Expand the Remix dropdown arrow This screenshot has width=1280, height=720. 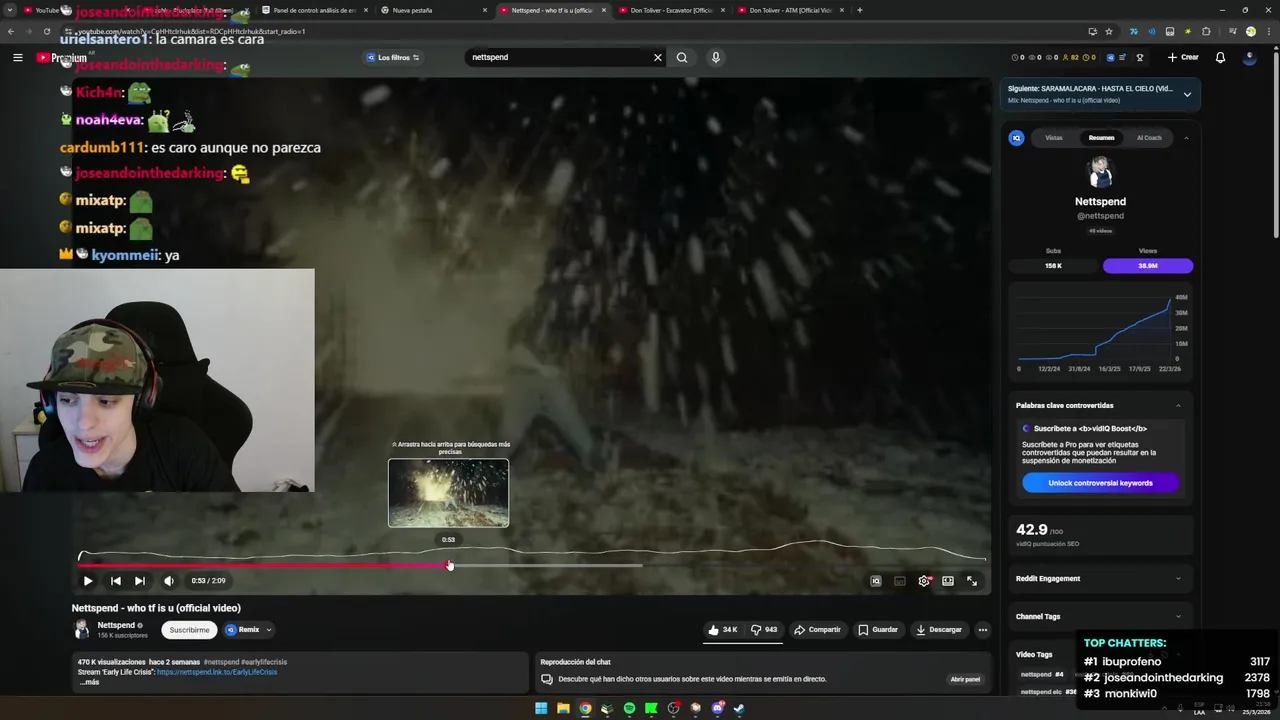pos(269,630)
